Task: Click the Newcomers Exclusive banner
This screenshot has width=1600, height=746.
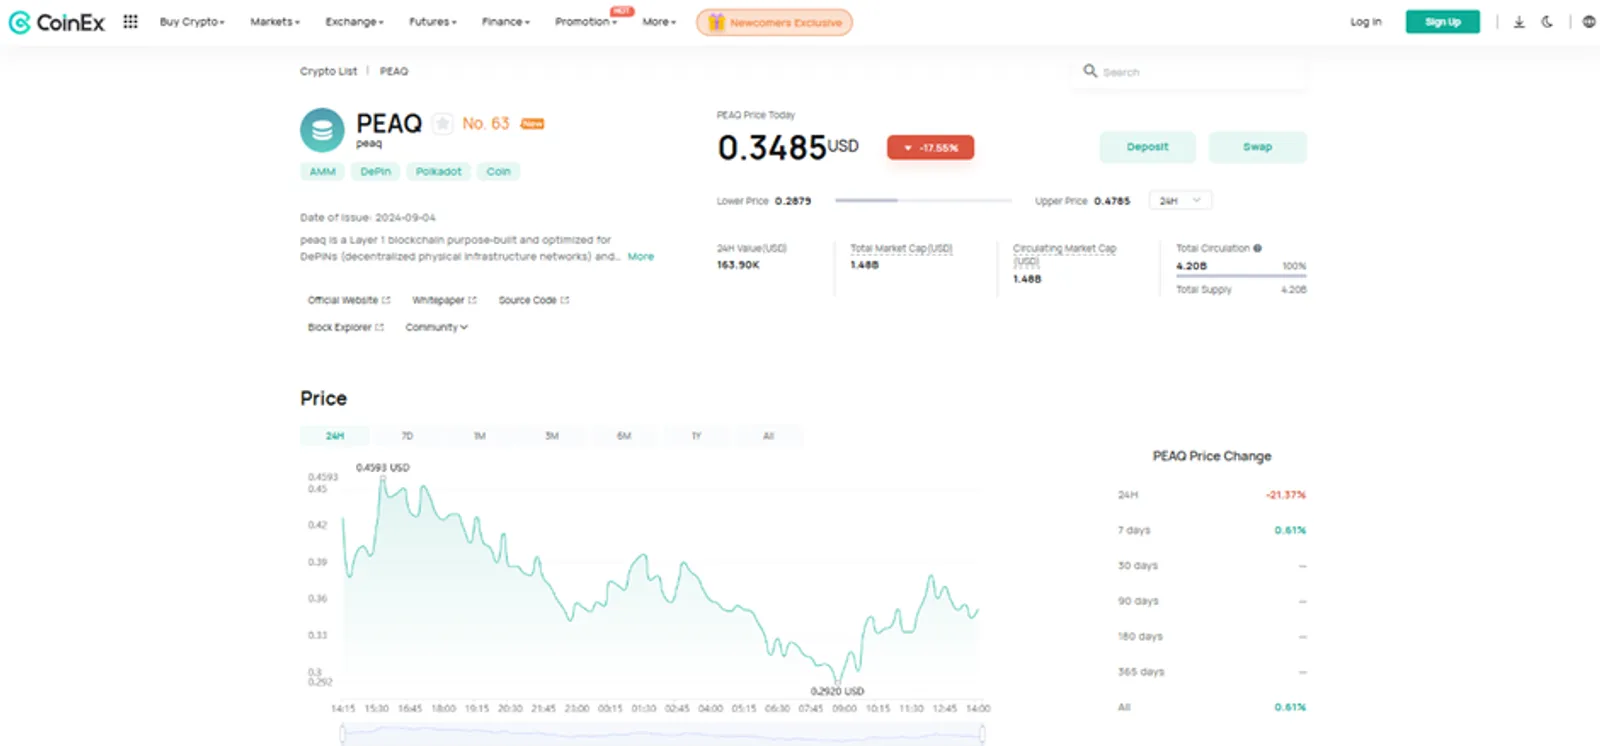Action: coord(774,22)
